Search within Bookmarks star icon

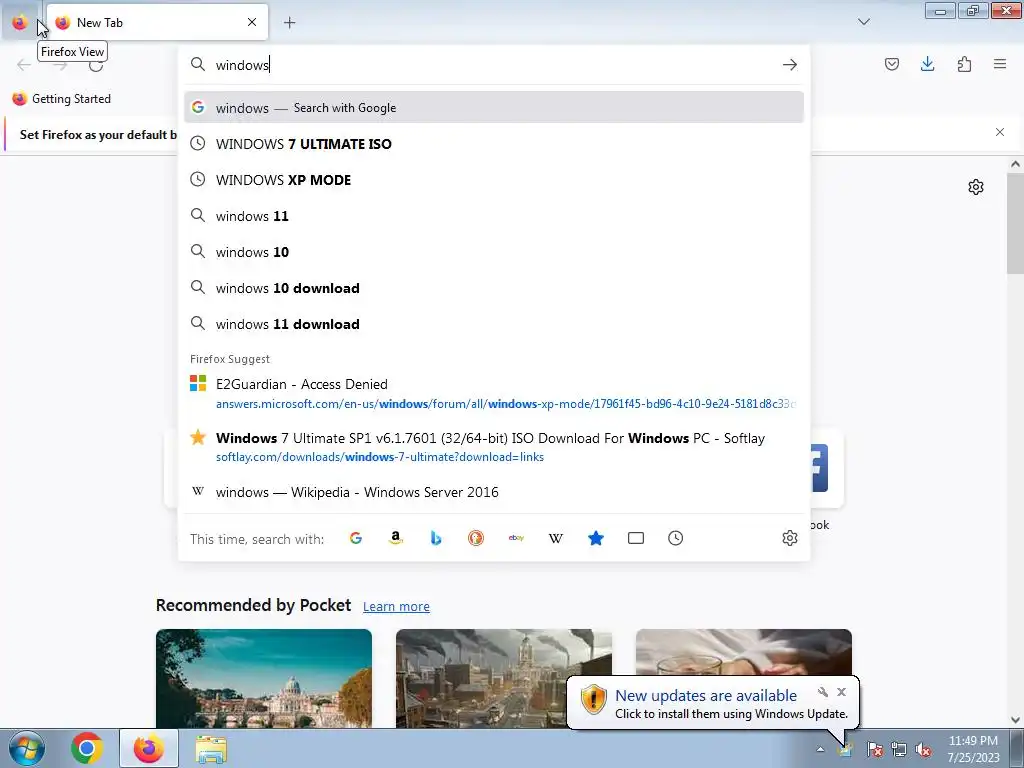tap(596, 538)
